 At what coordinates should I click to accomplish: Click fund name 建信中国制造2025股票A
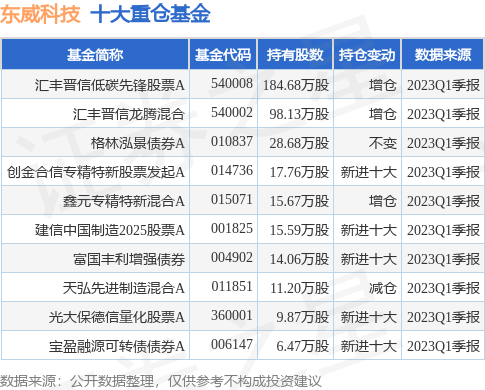click(110, 230)
